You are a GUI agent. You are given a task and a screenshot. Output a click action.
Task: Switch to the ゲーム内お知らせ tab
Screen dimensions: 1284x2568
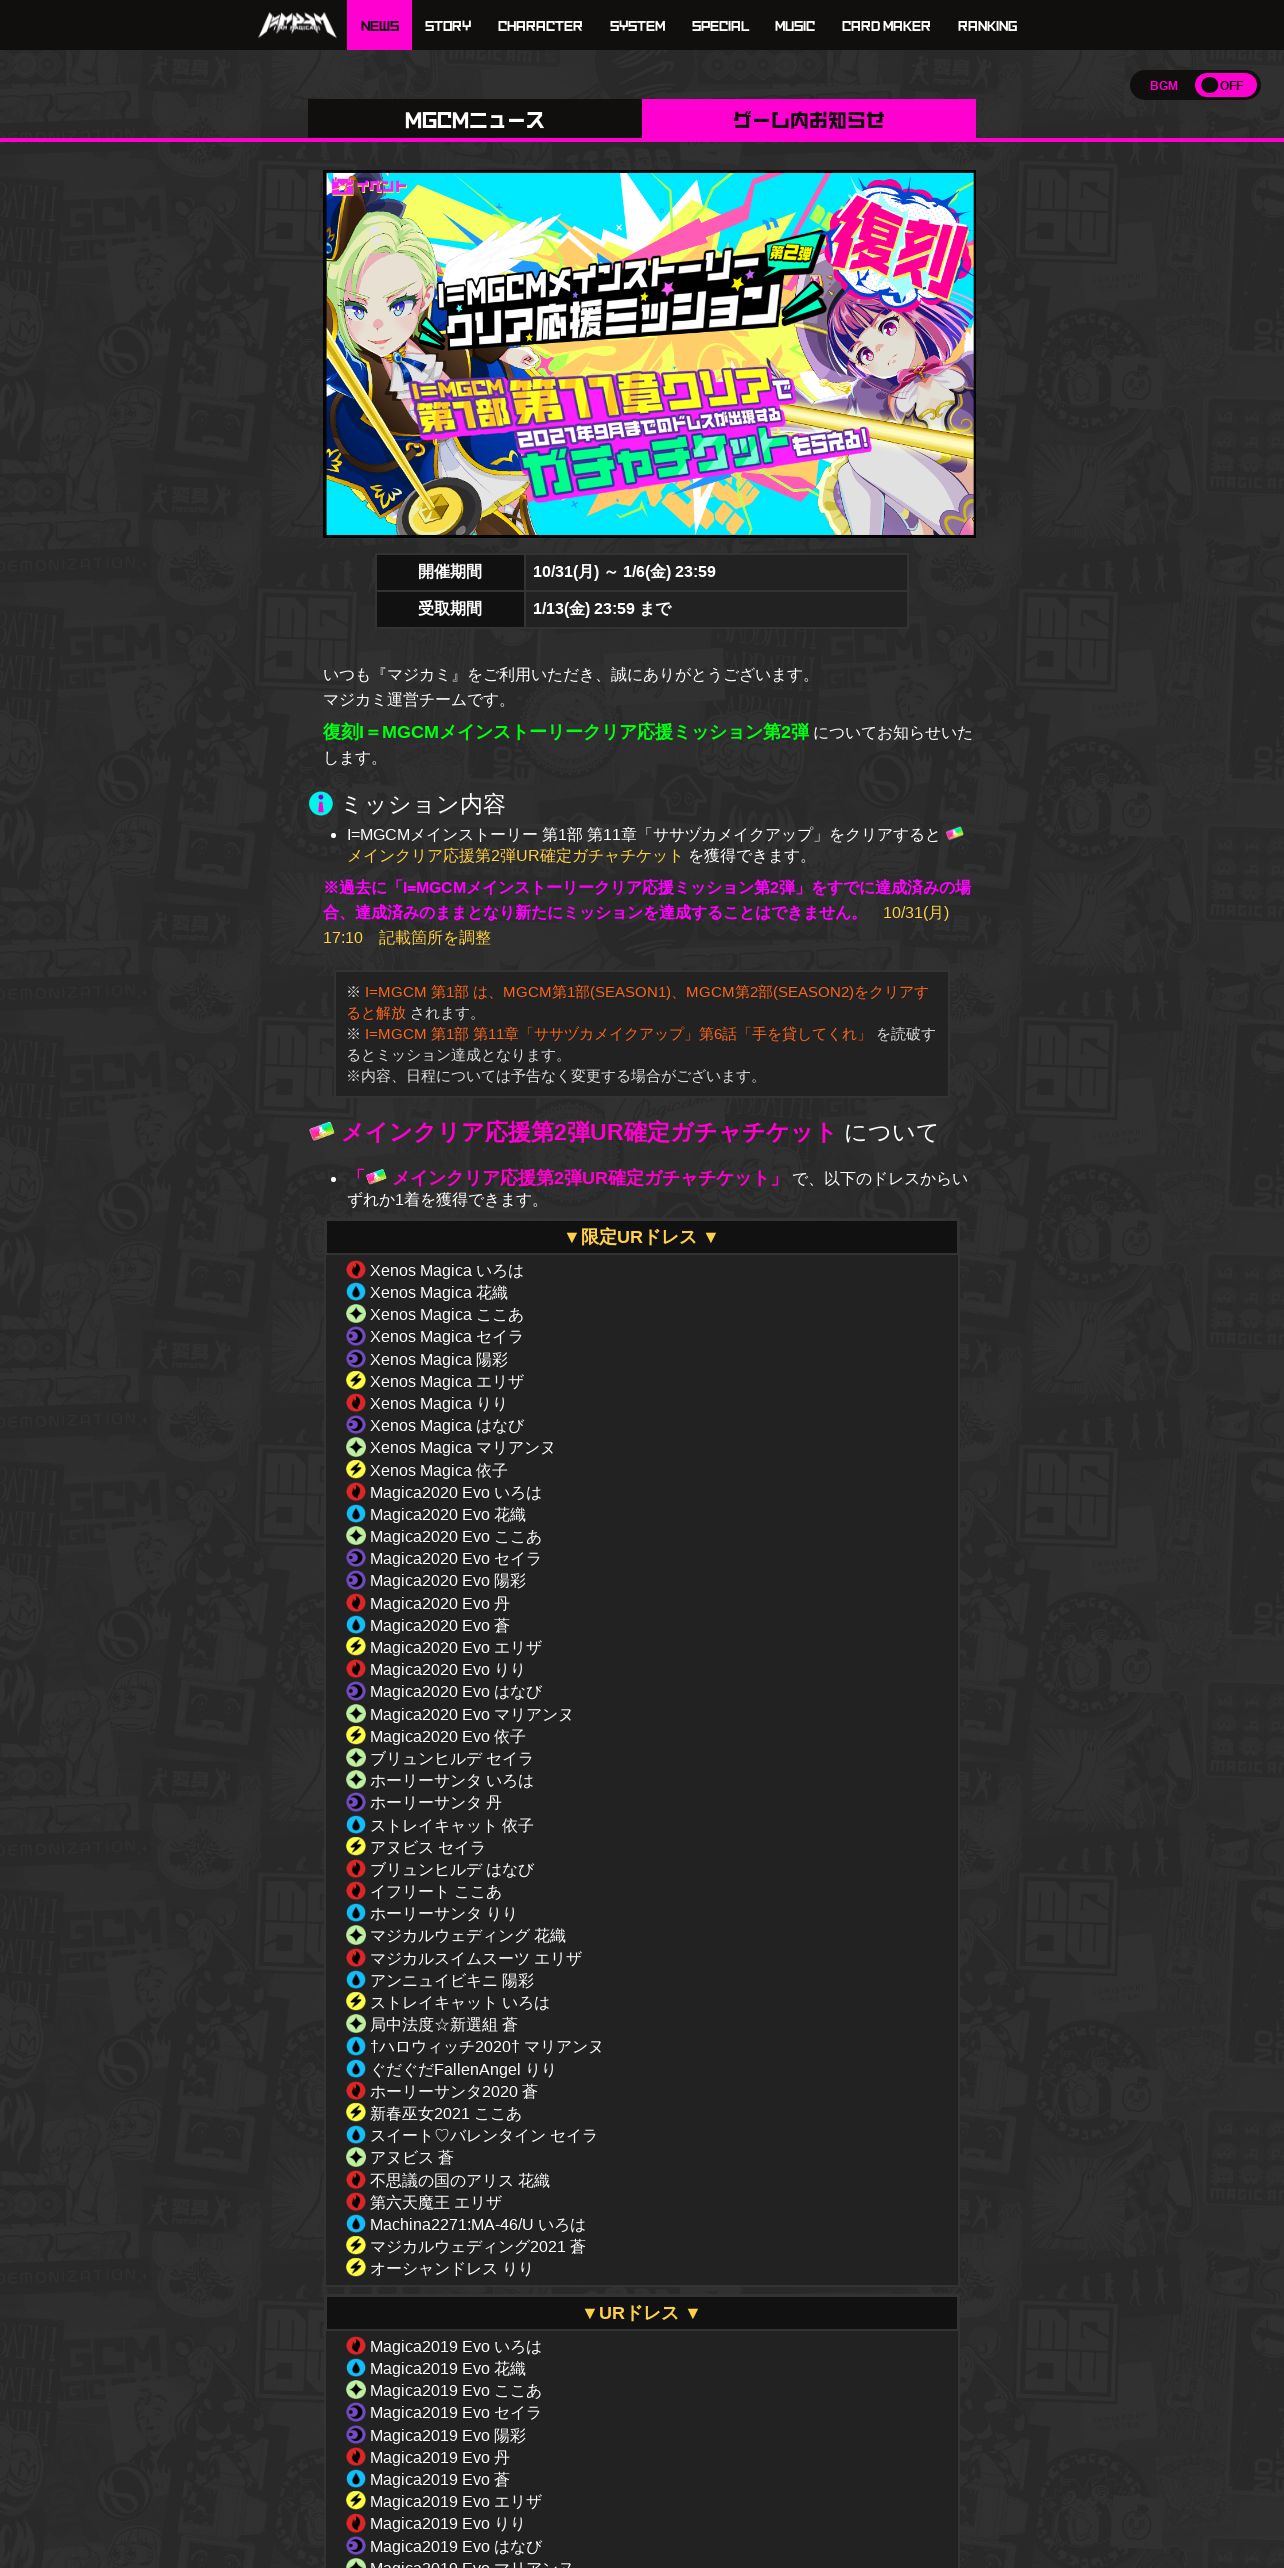pyautogui.click(x=808, y=119)
